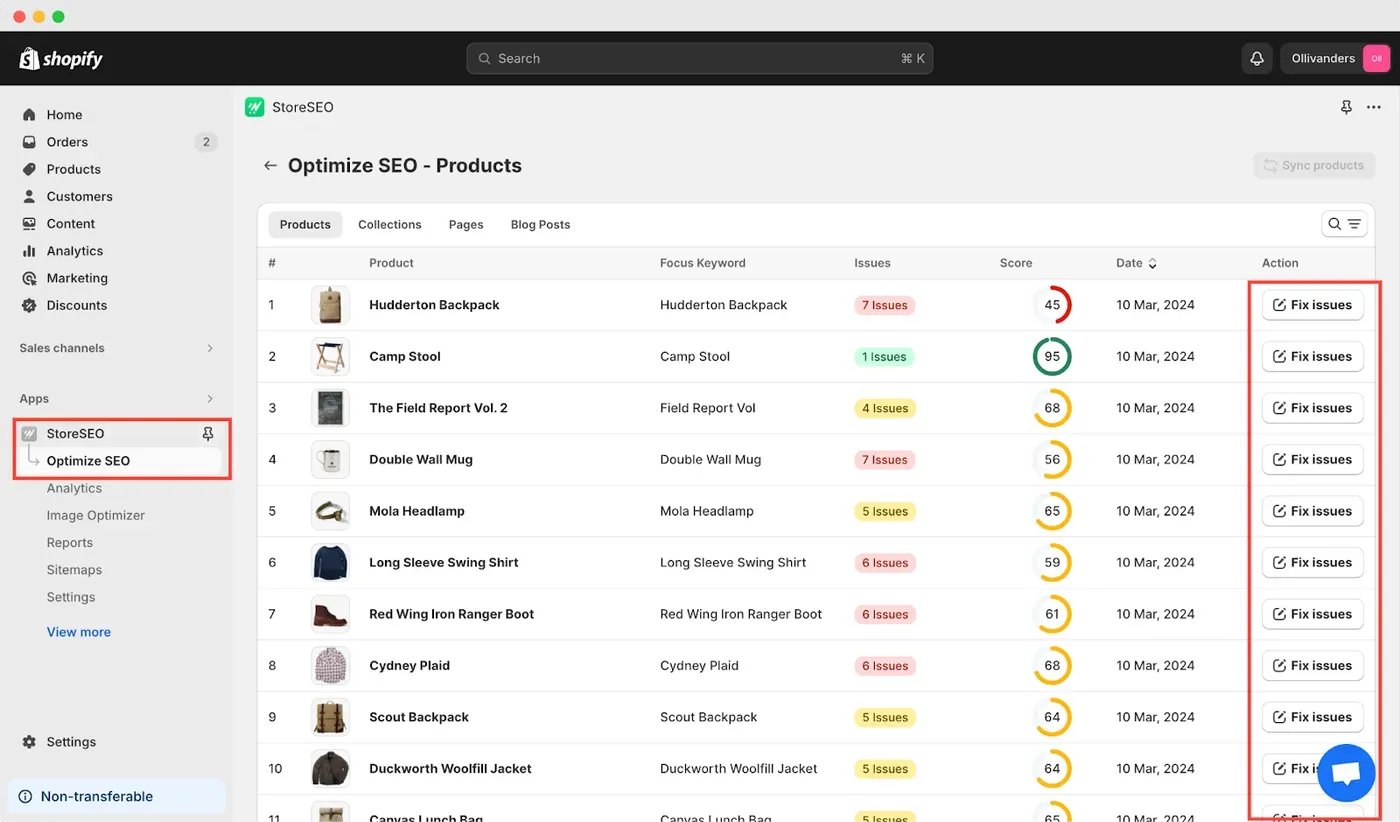Click the Camp Stool product thumbnail
1400x822 pixels.
point(330,356)
